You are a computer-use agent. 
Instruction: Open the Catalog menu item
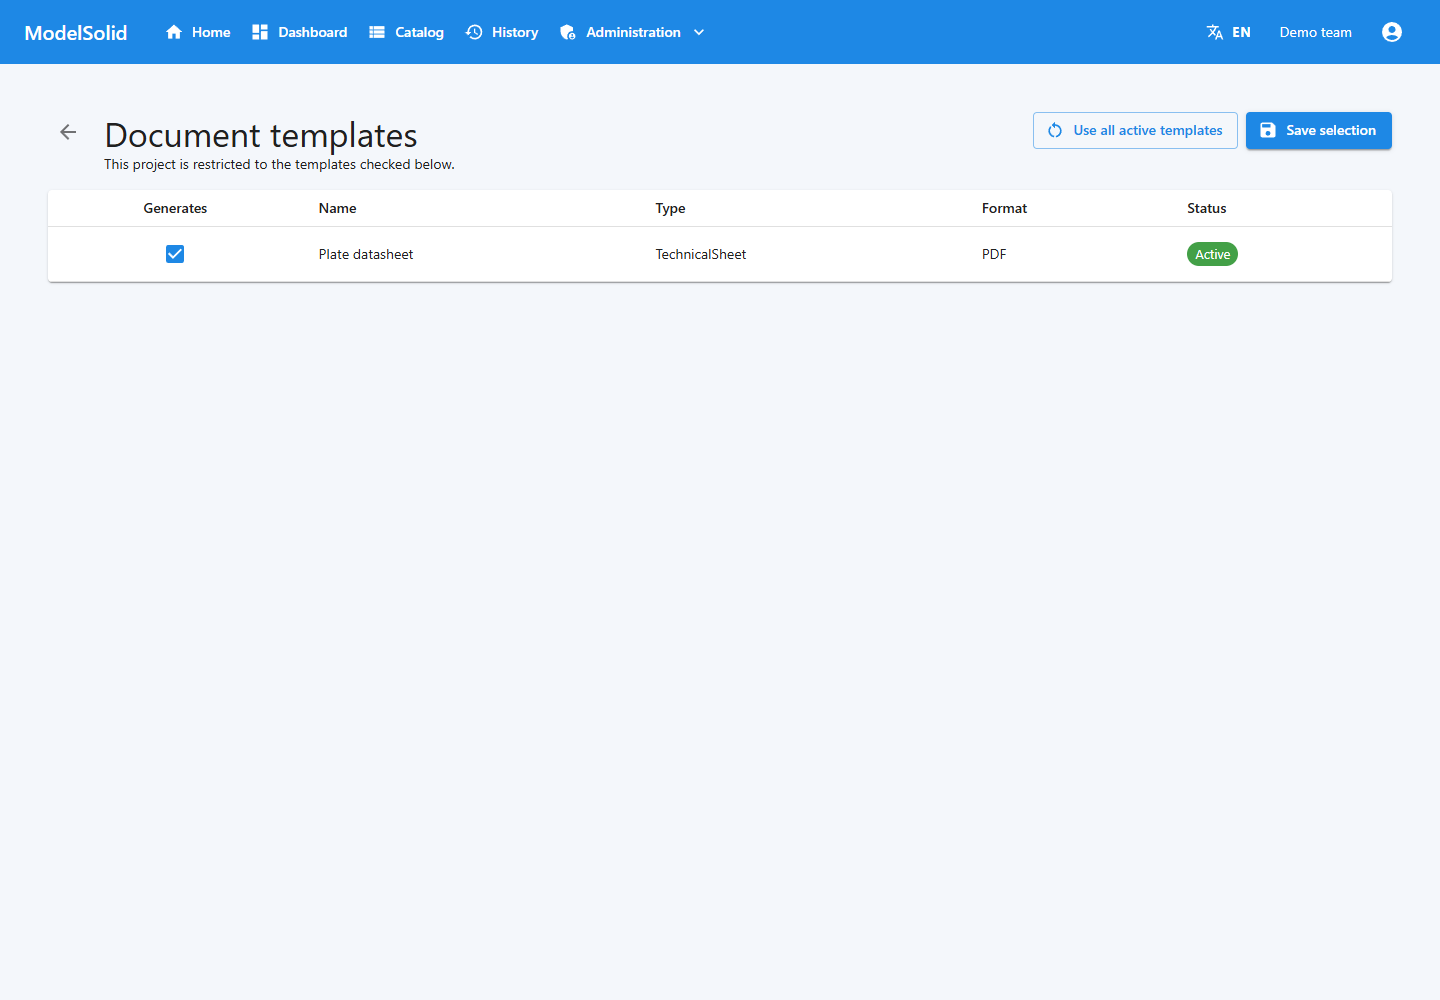click(x=406, y=32)
